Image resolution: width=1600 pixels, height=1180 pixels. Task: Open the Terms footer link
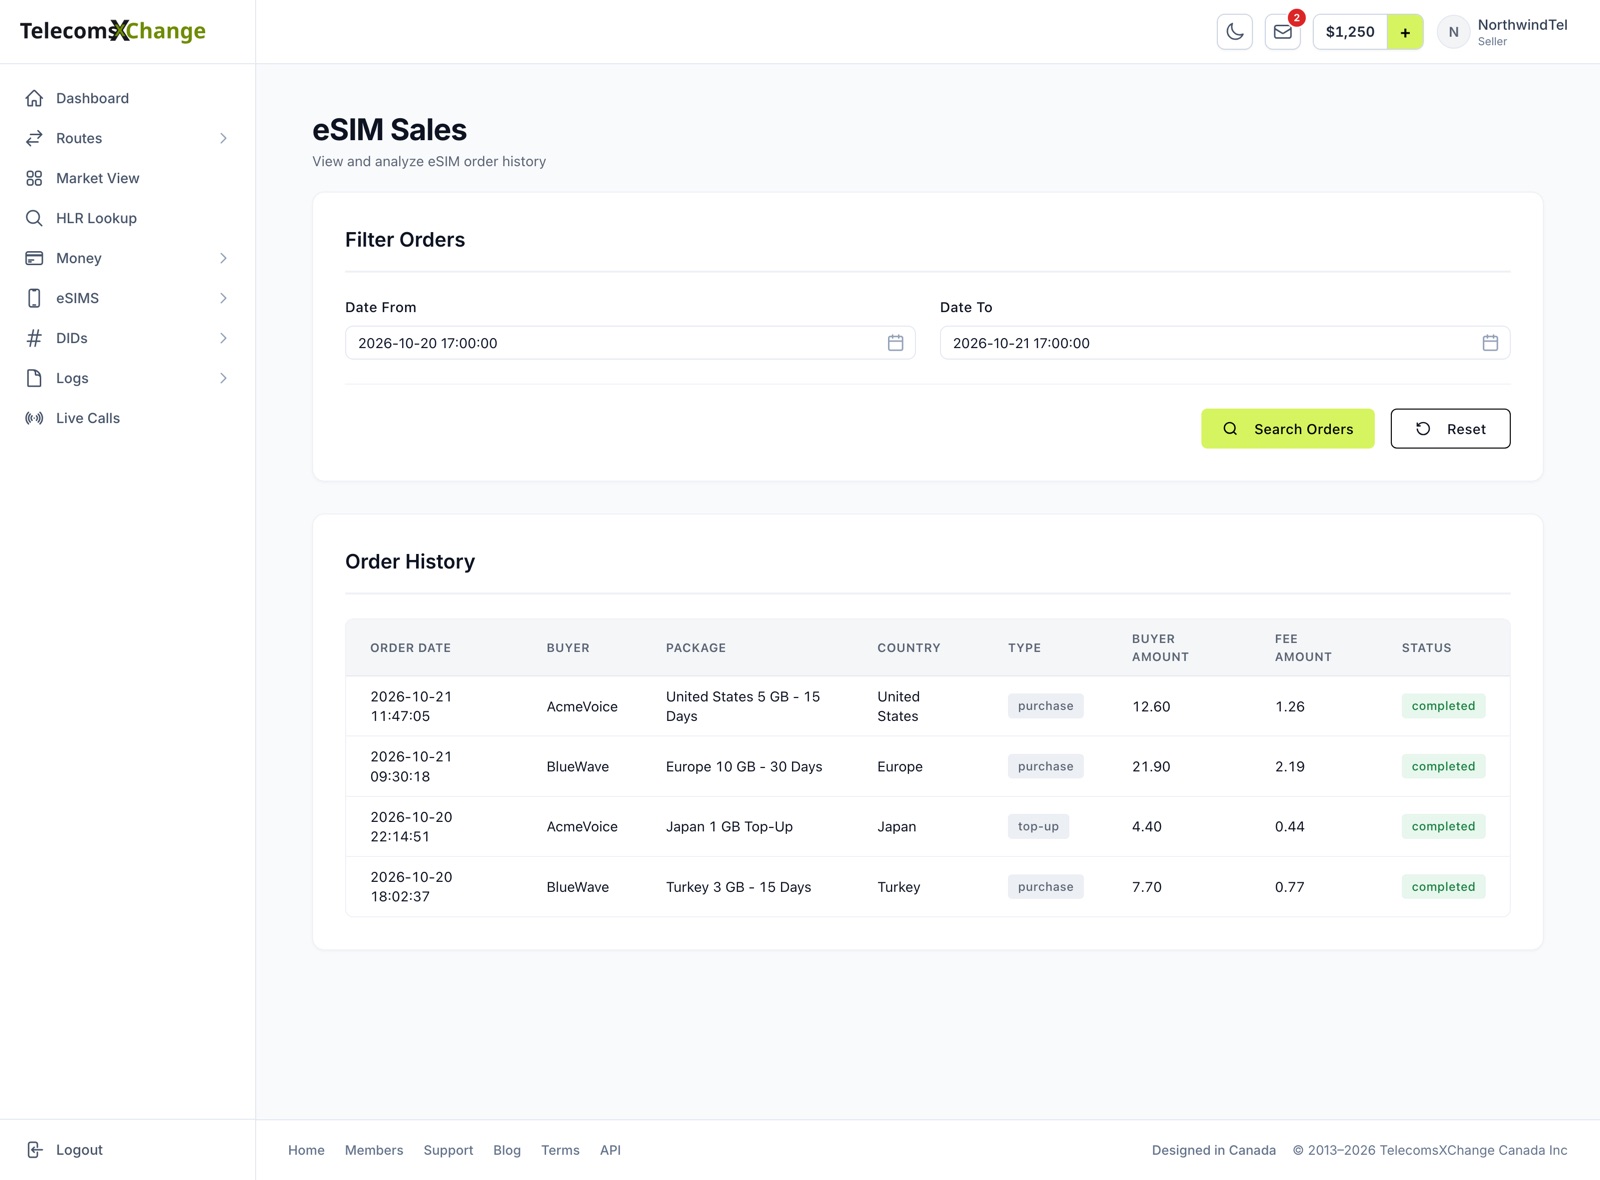click(x=560, y=1150)
